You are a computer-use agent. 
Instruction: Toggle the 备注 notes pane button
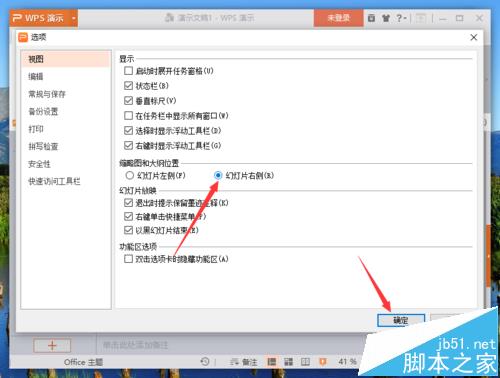pos(244,362)
